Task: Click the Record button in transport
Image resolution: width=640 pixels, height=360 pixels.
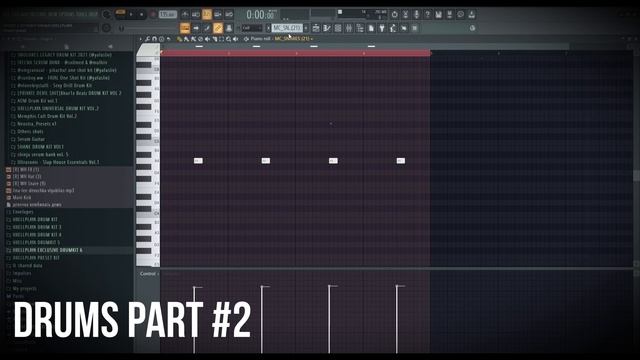Action: tap(153, 14)
